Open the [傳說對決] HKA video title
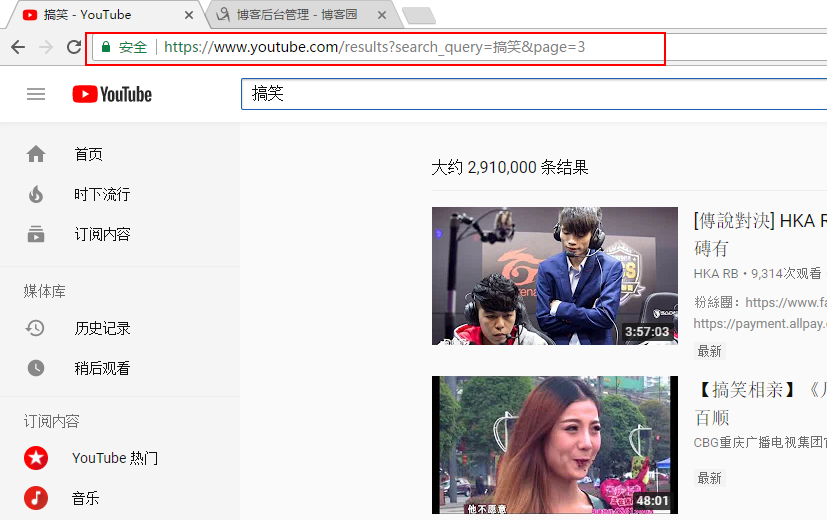 click(x=760, y=234)
